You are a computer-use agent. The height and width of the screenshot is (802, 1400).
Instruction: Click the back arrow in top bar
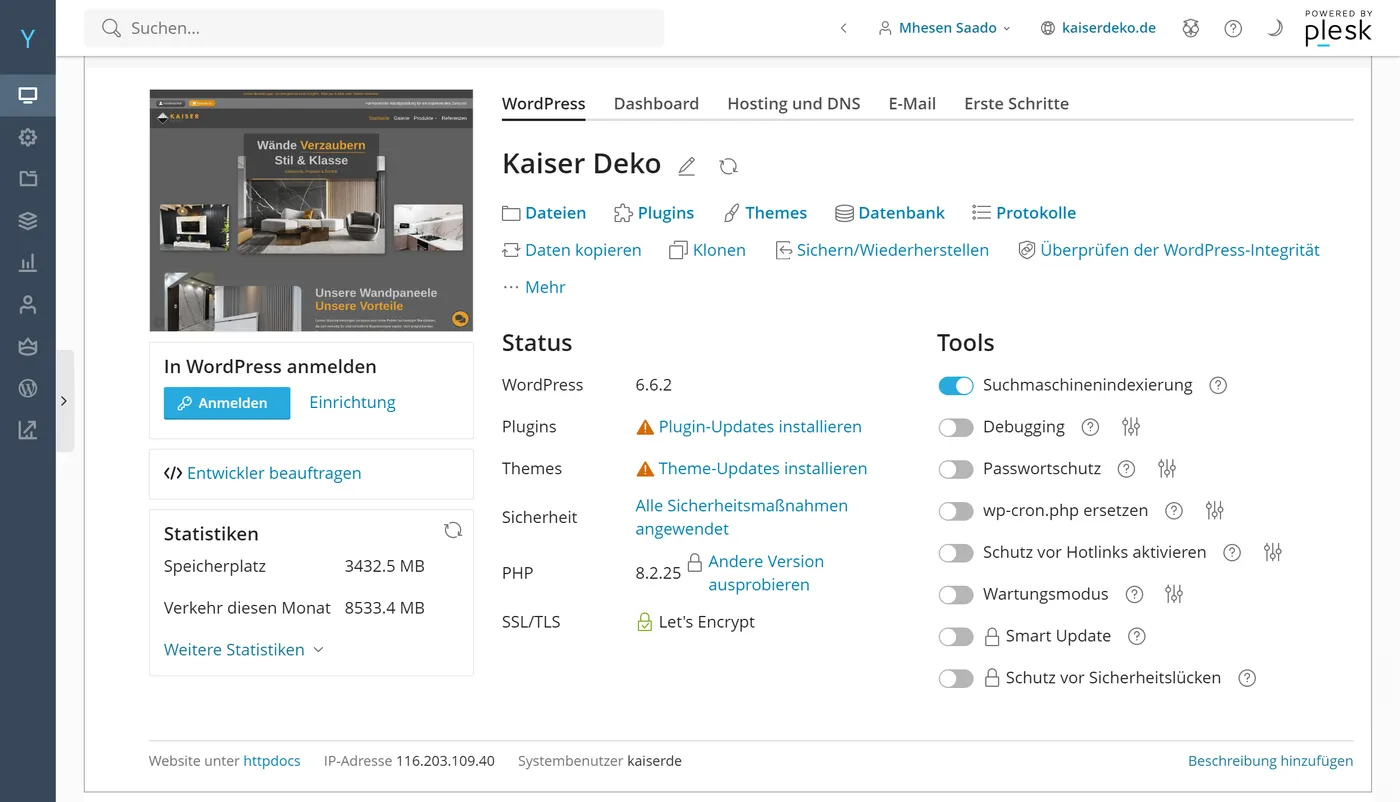pyautogui.click(x=843, y=28)
